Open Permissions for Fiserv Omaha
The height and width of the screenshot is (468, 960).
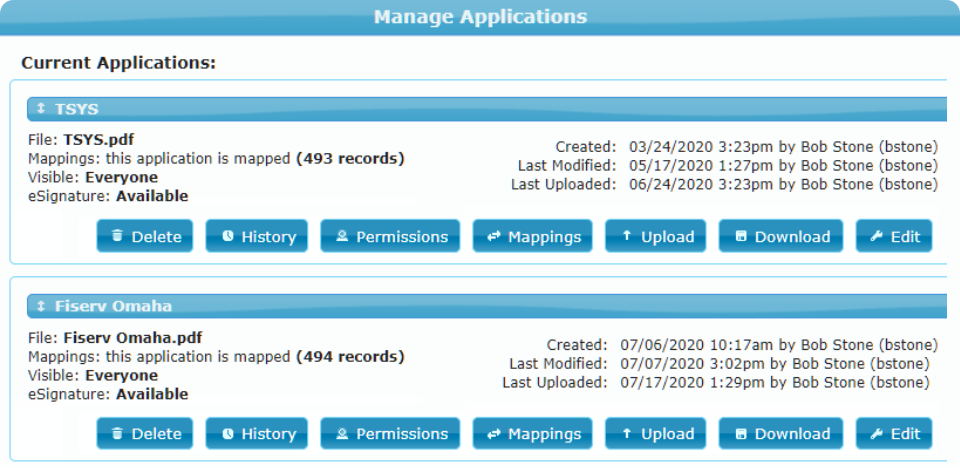click(390, 434)
